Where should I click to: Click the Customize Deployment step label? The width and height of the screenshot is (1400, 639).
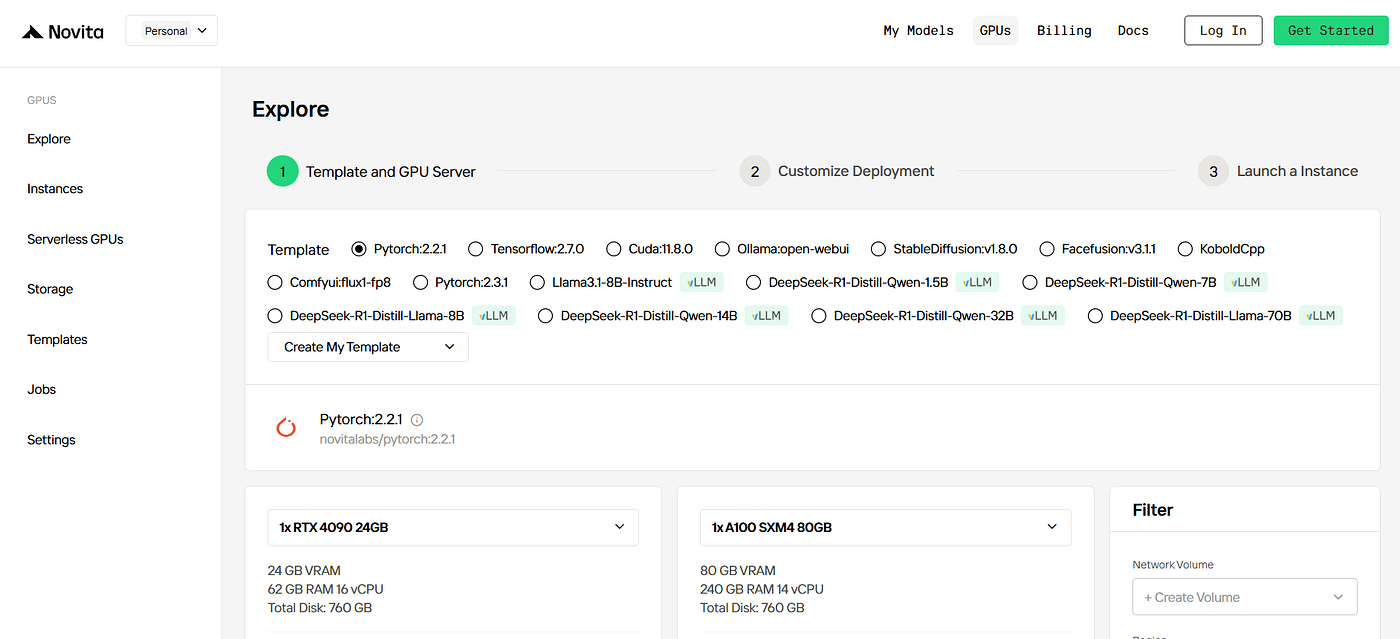856,171
